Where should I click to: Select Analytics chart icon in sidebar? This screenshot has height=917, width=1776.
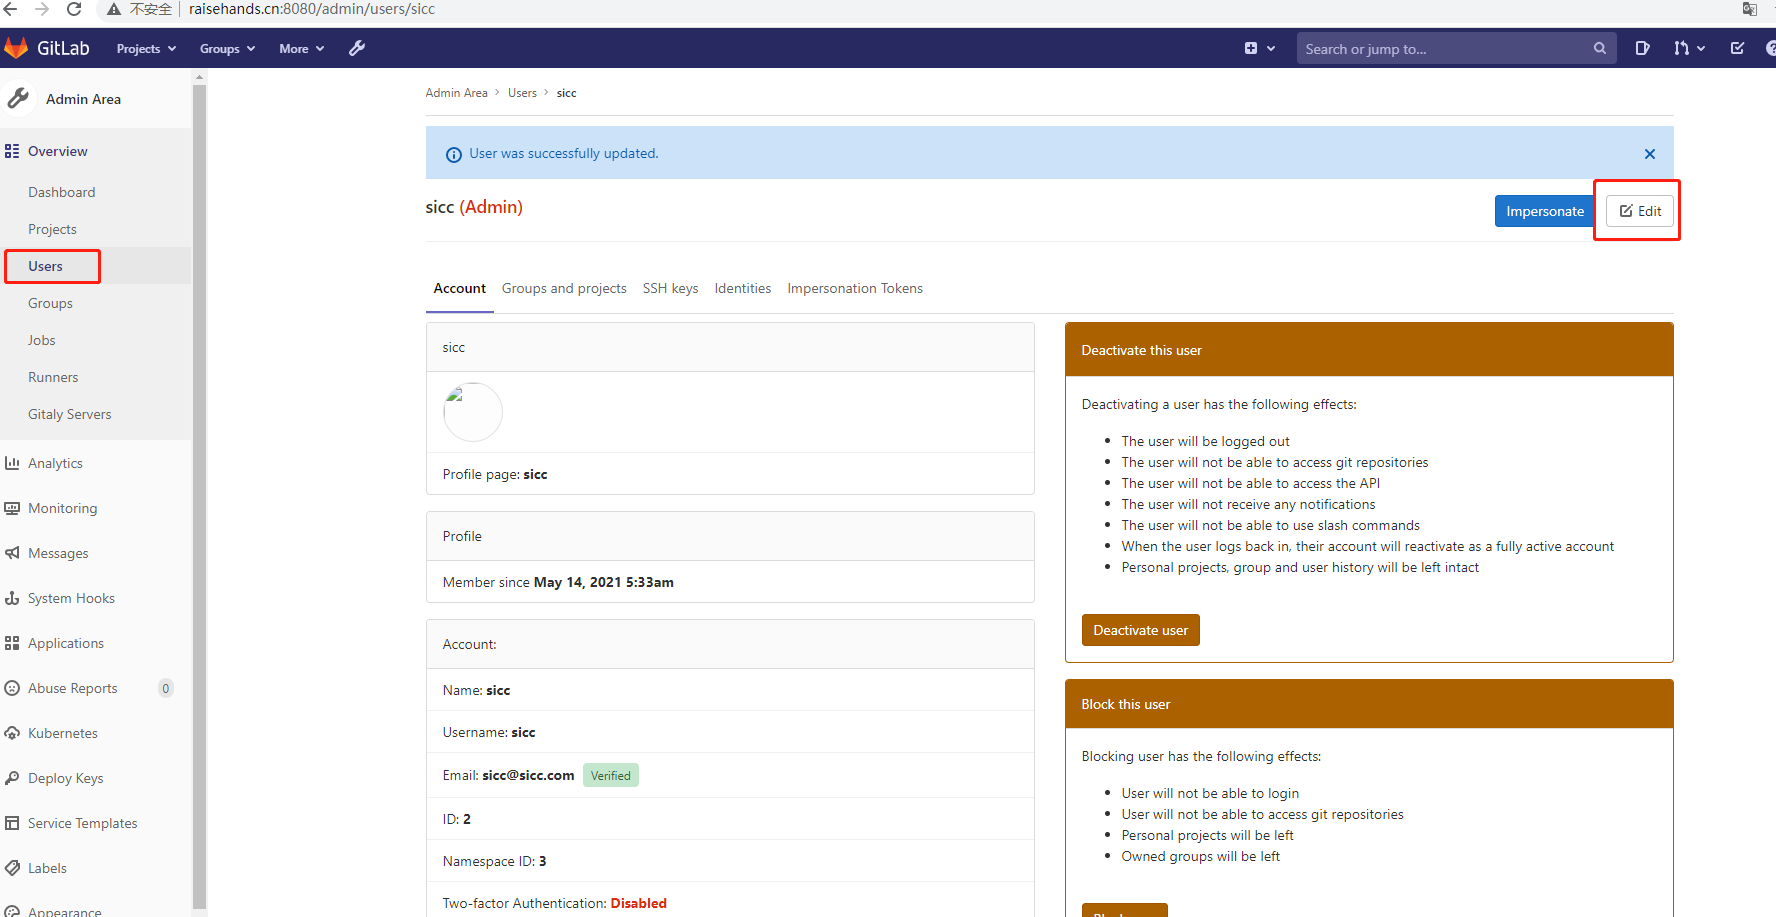click(13, 462)
